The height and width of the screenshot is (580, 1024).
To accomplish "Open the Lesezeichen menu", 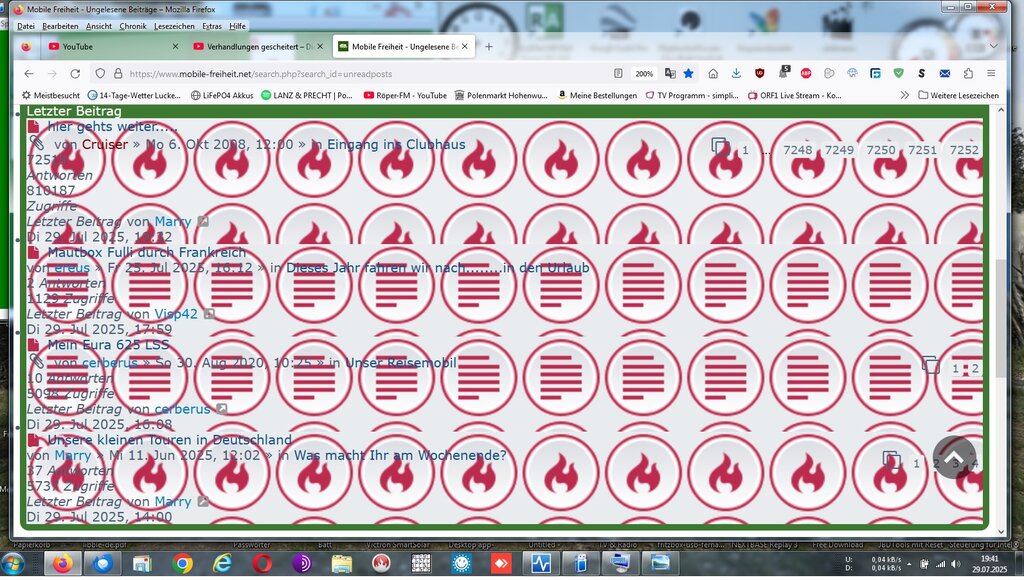I will click(174, 26).
